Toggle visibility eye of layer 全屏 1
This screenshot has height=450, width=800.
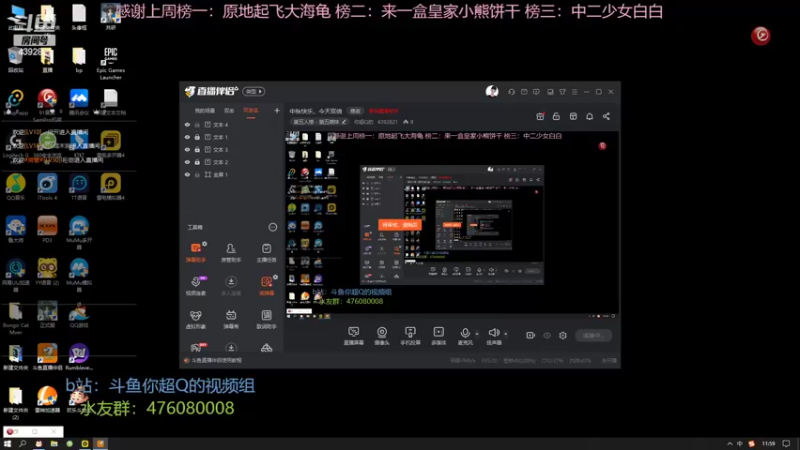(187, 174)
